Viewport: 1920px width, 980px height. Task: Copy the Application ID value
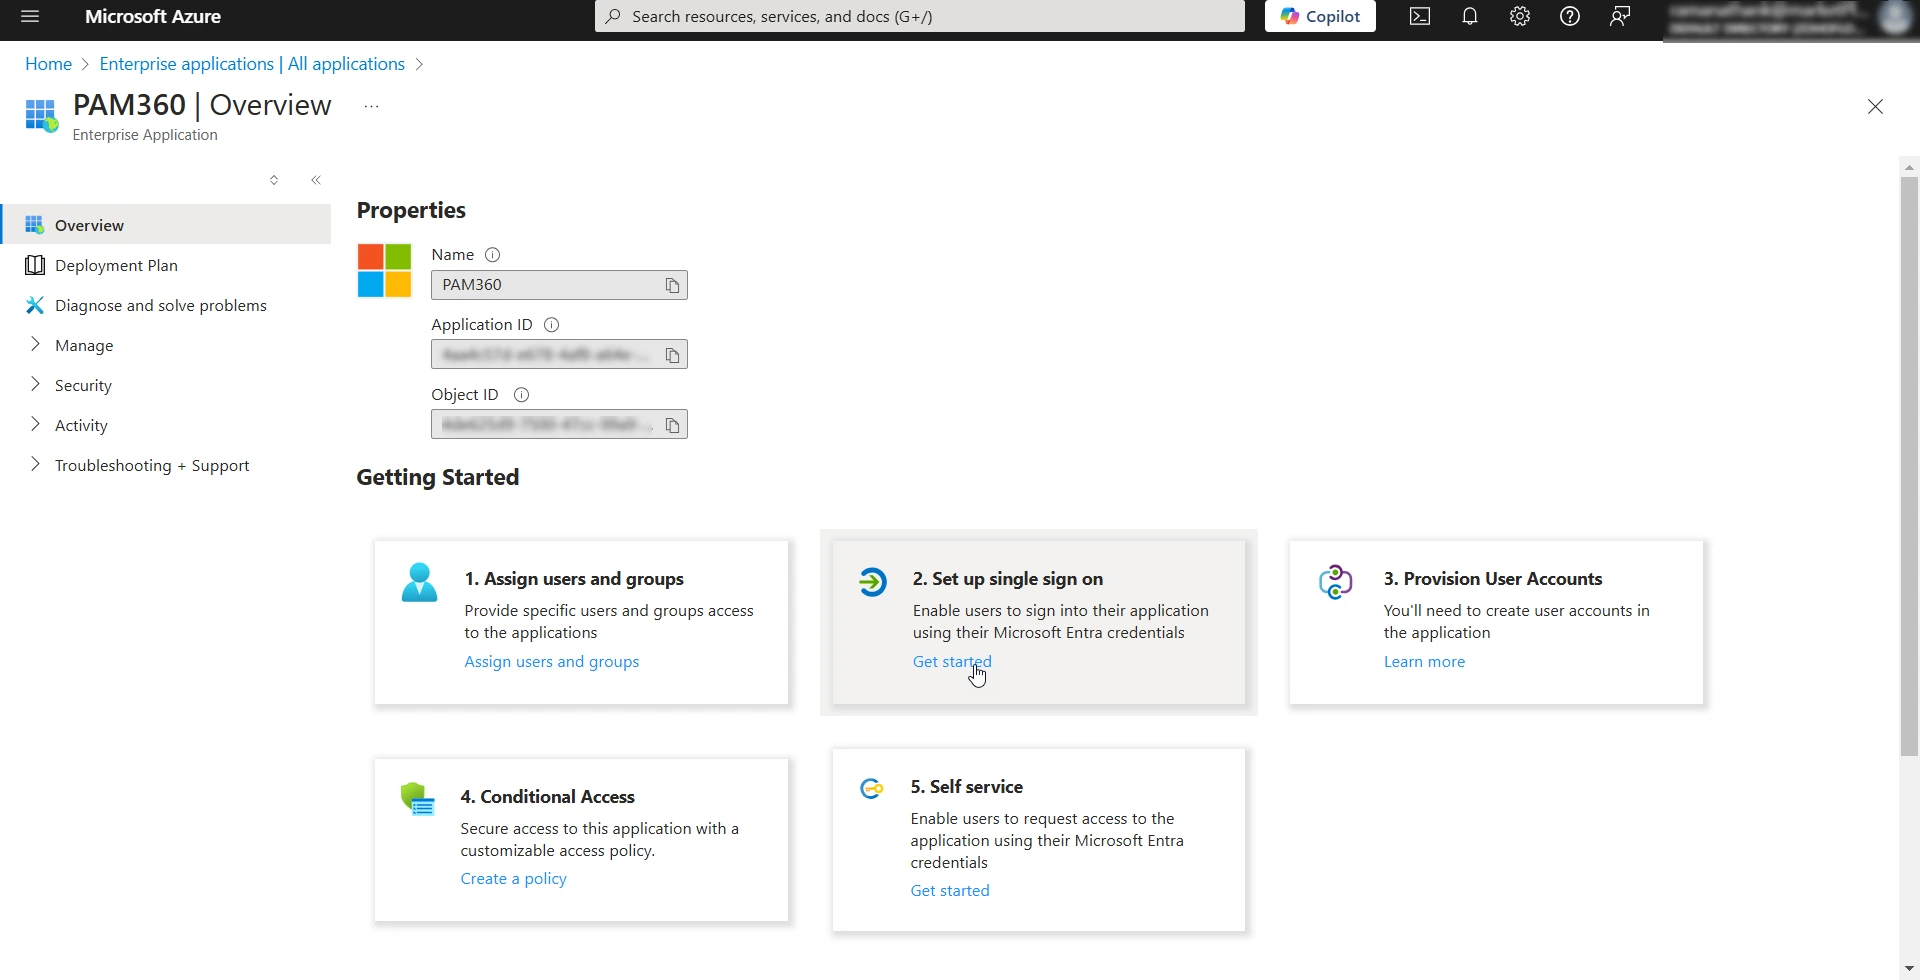tap(671, 354)
